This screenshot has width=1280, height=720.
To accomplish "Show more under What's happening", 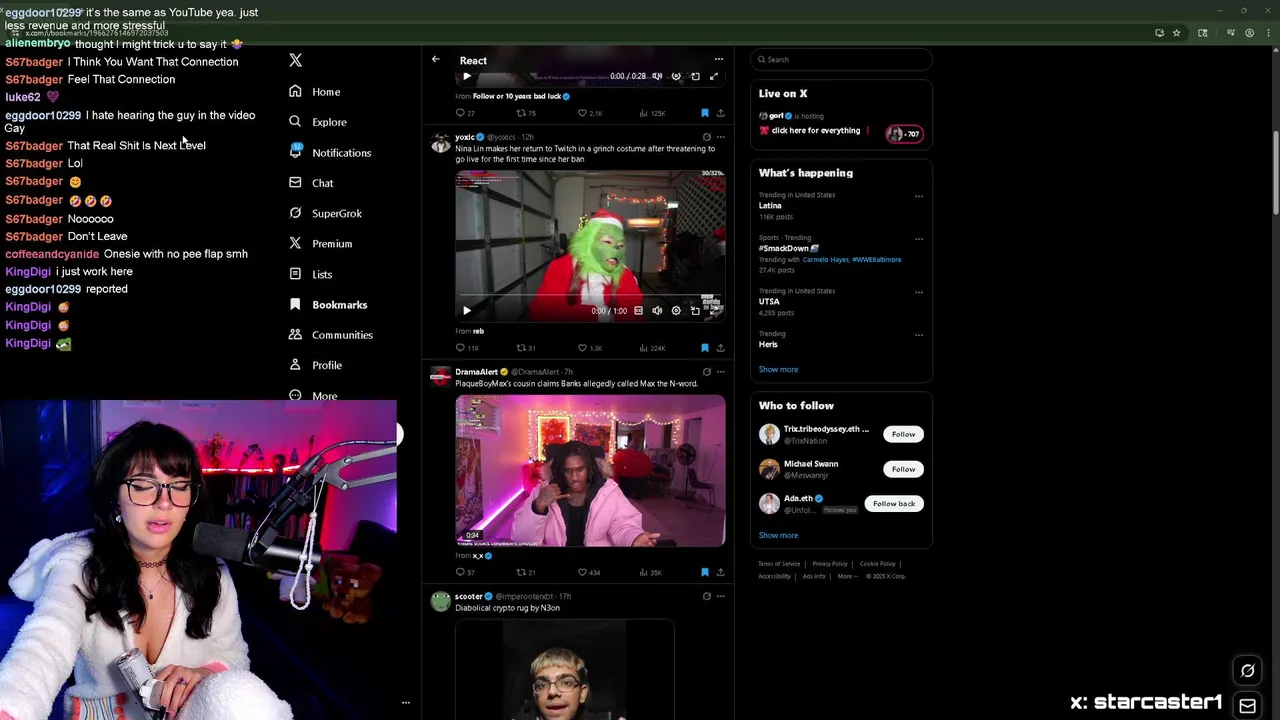I will click(778, 370).
